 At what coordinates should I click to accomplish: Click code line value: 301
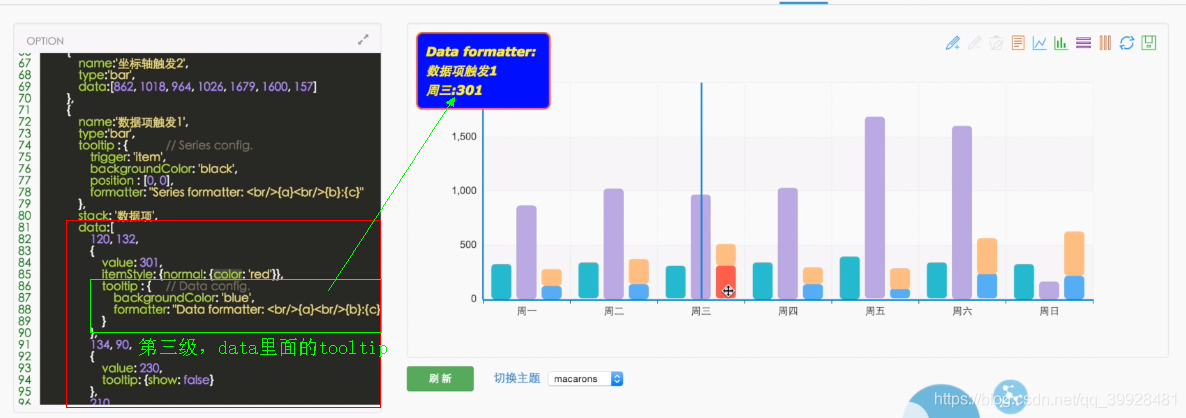pyautogui.click(x=132, y=262)
